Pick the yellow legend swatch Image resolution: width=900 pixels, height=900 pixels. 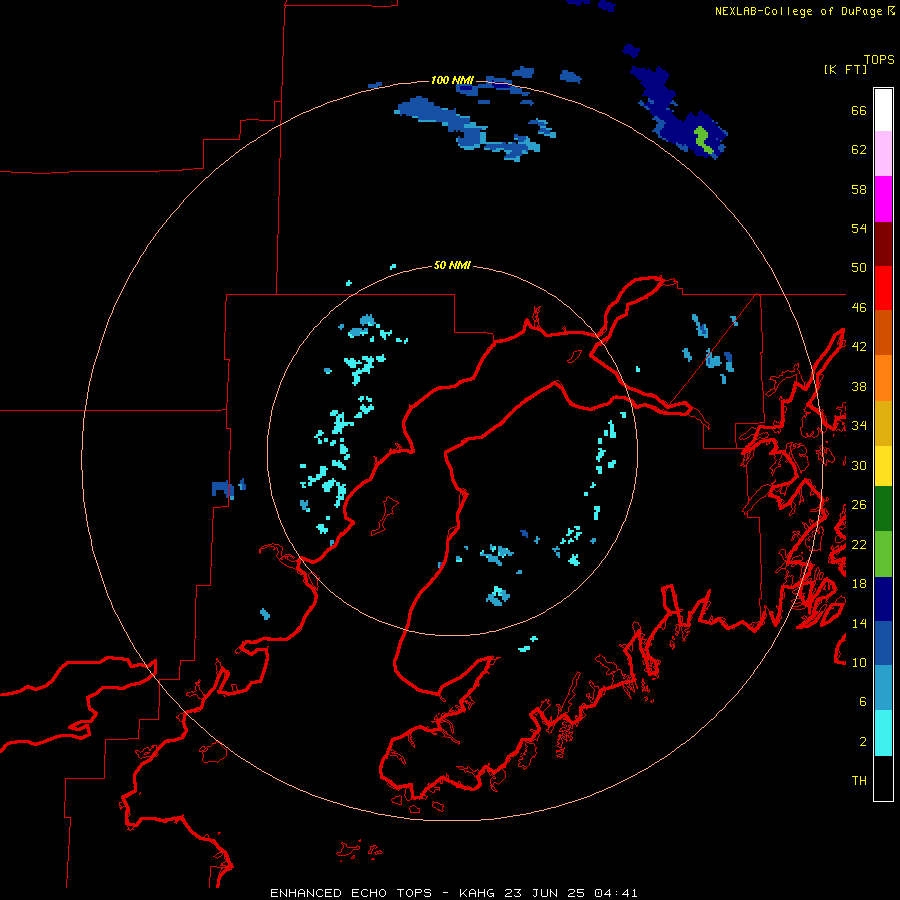[883, 466]
